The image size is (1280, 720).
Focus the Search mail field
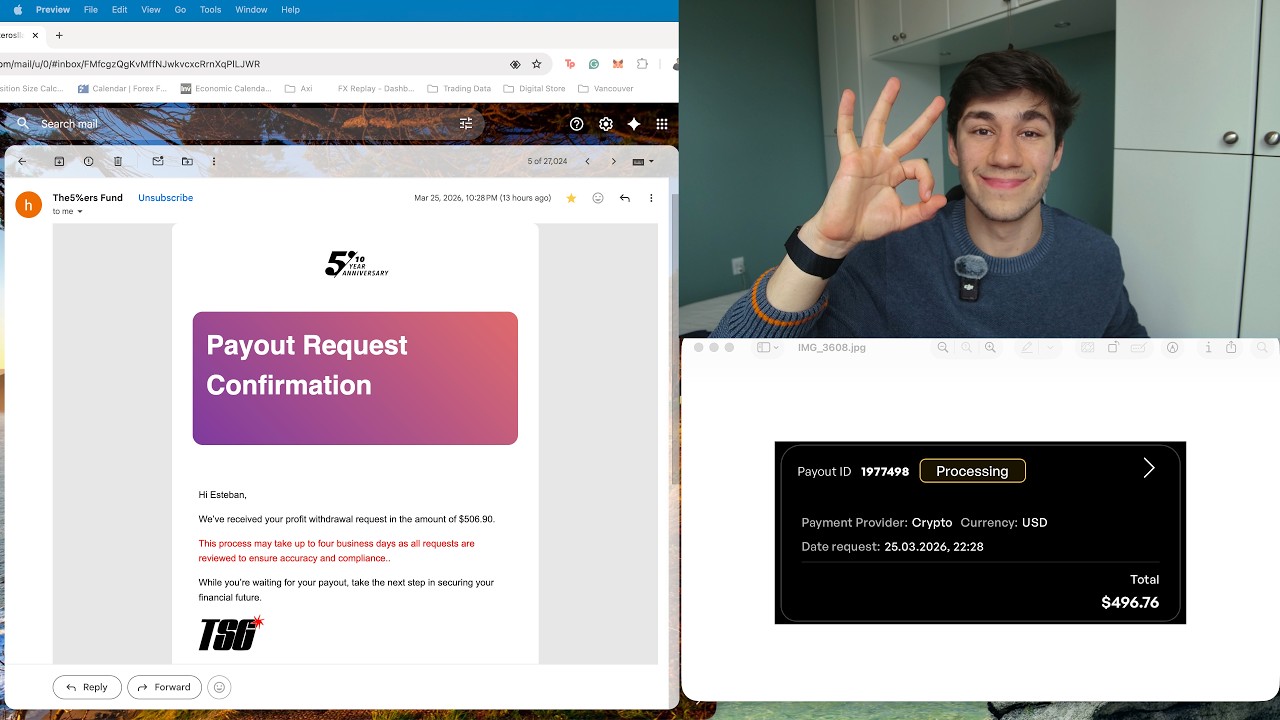point(240,124)
